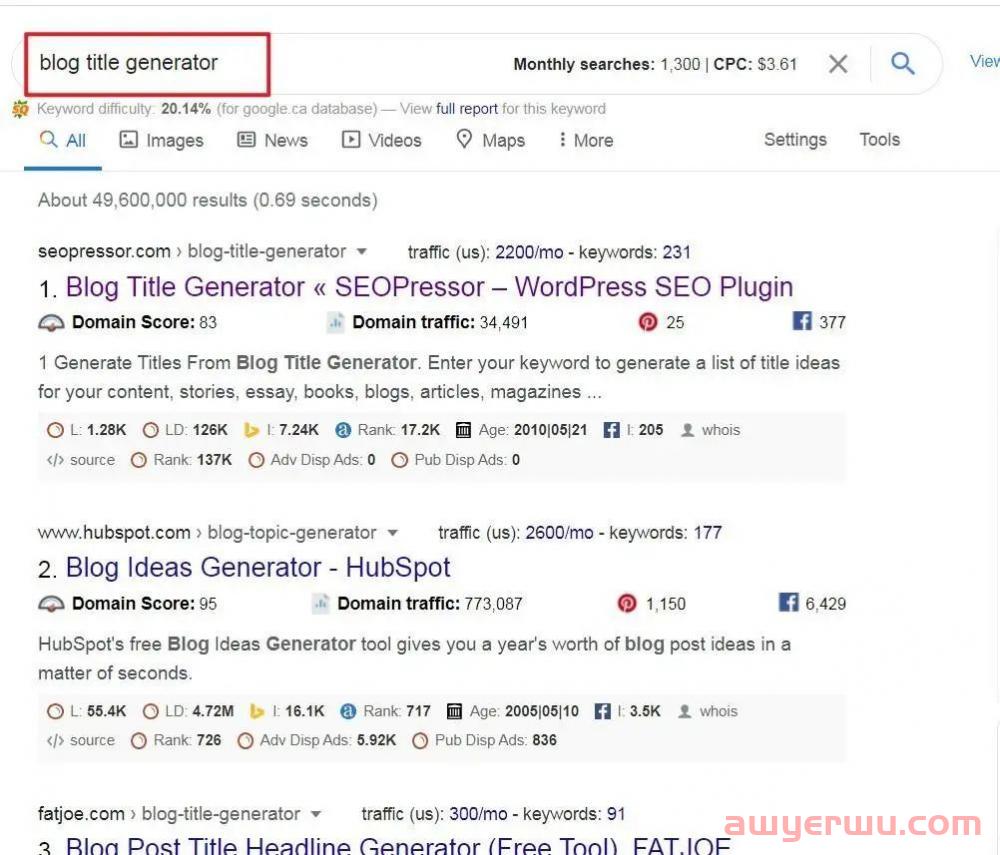Click the Facebook icon showing 6,429
This screenshot has height=855, width=1000.
click(788, 602)
